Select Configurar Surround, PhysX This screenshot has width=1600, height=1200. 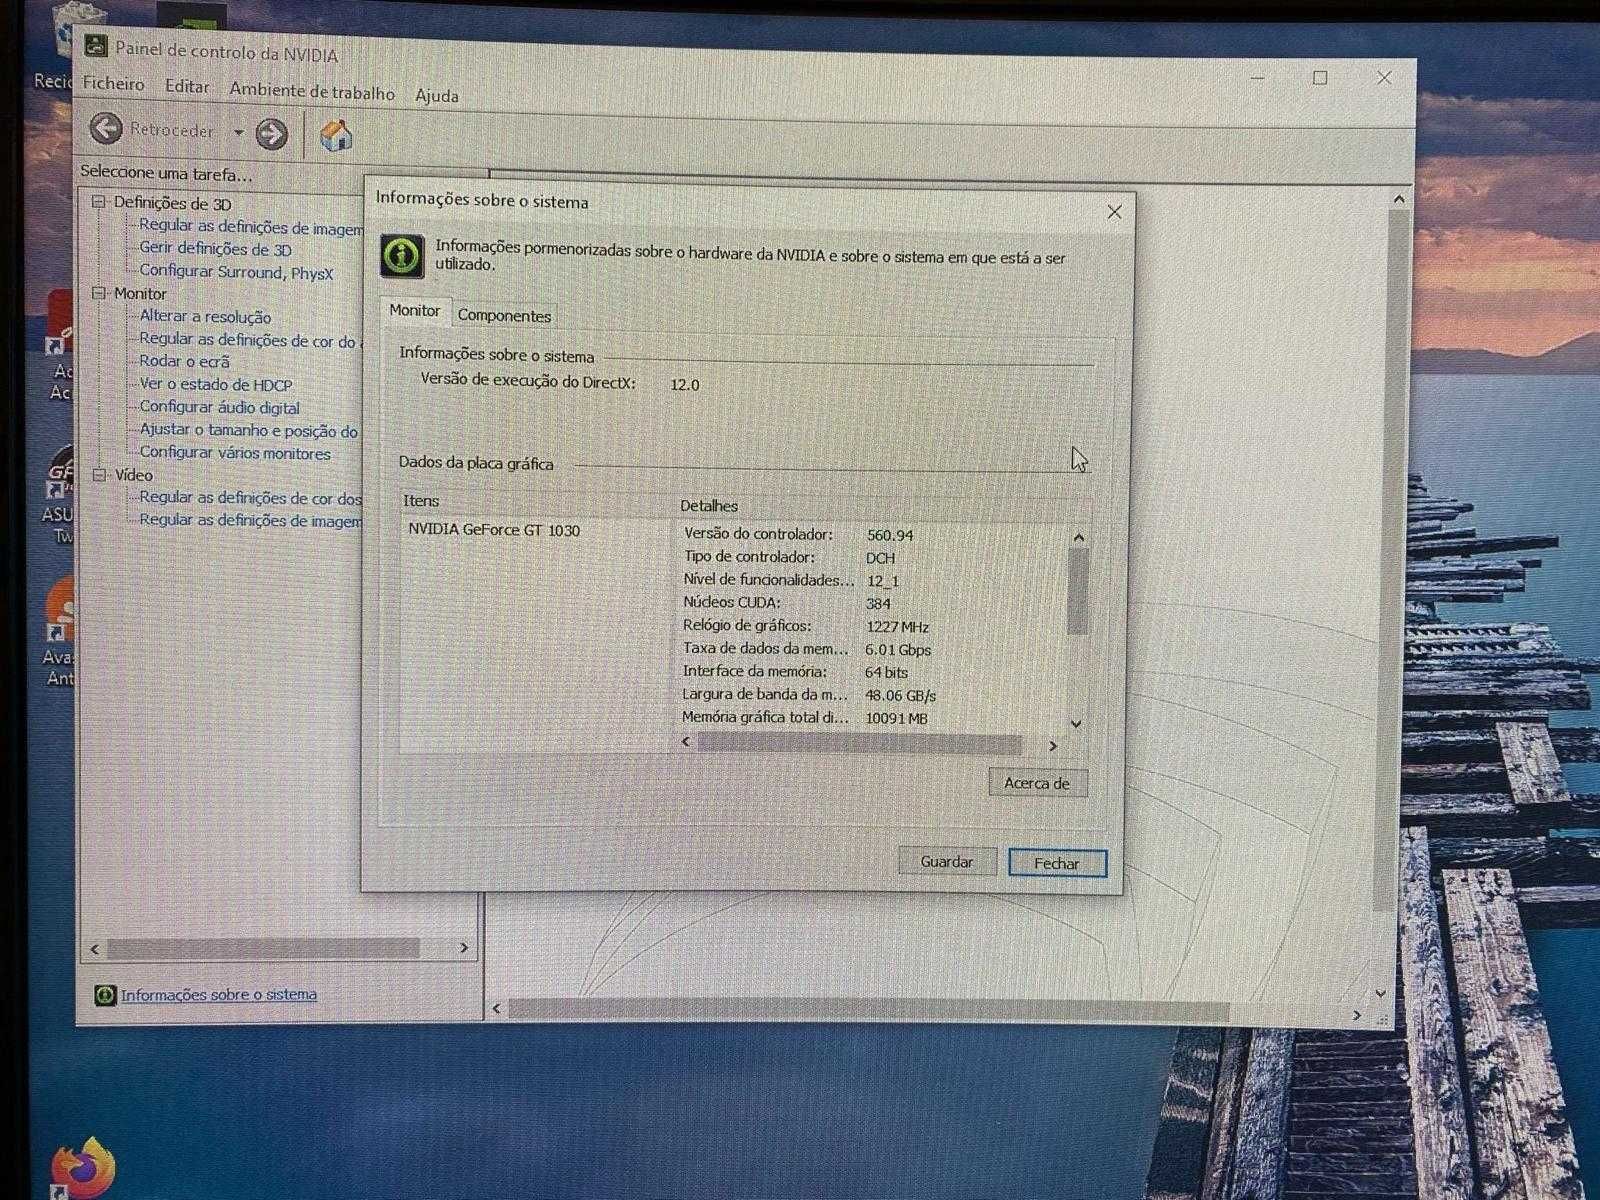pyautogui.click(x=236, y=272)
